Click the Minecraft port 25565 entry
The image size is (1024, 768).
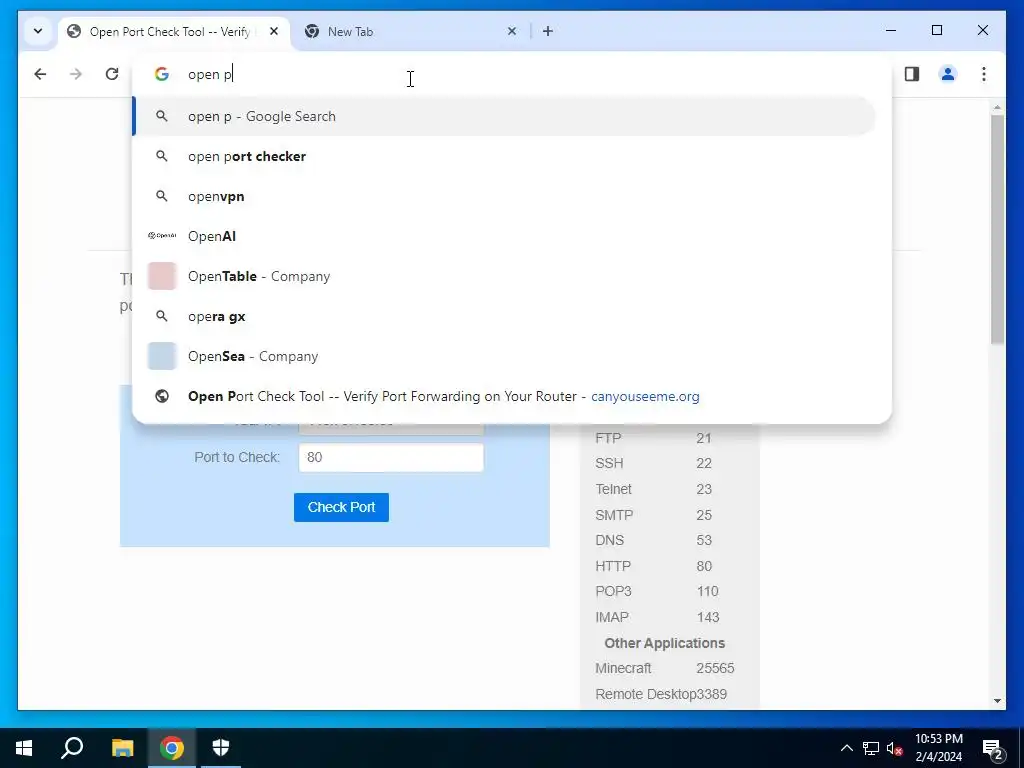click(x=665, y=669)
